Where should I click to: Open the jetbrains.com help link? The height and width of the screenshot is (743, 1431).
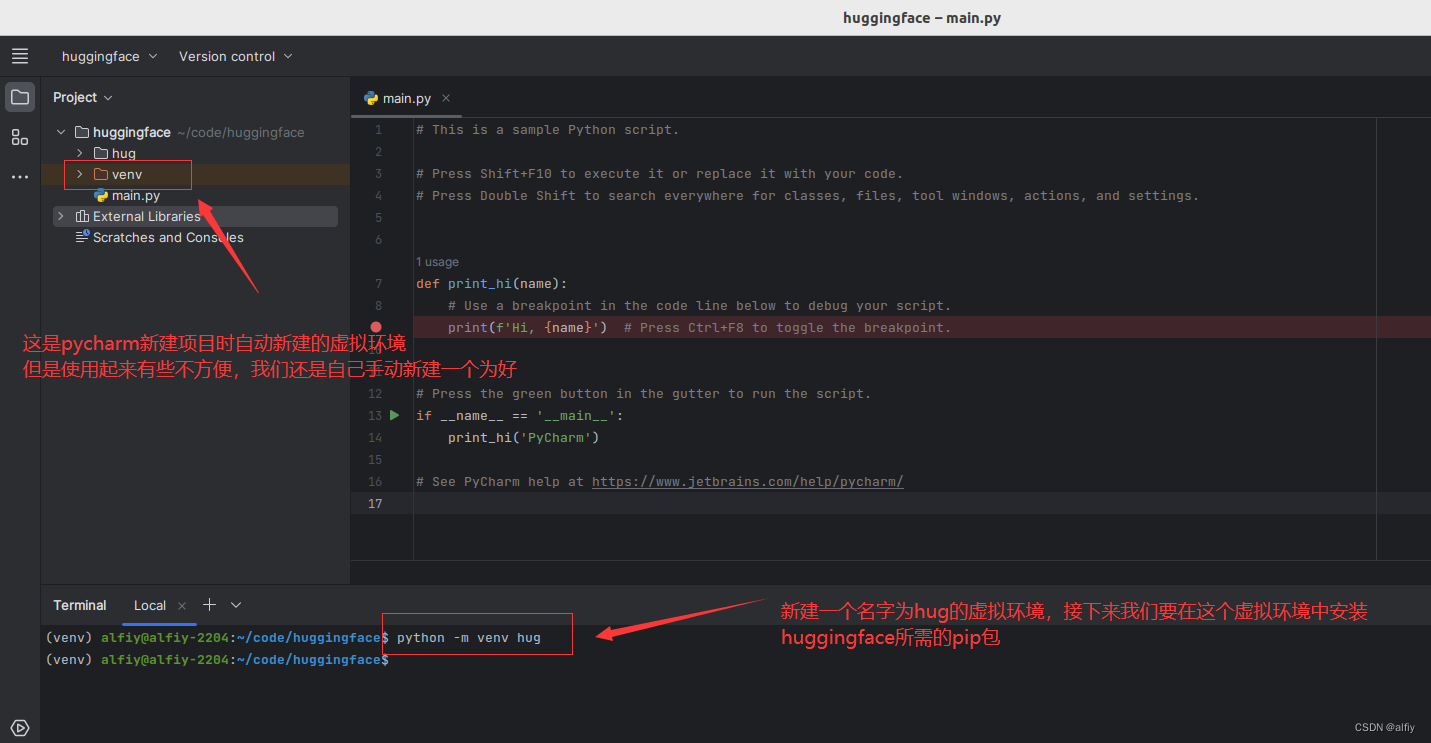click(x=747, y=481)
